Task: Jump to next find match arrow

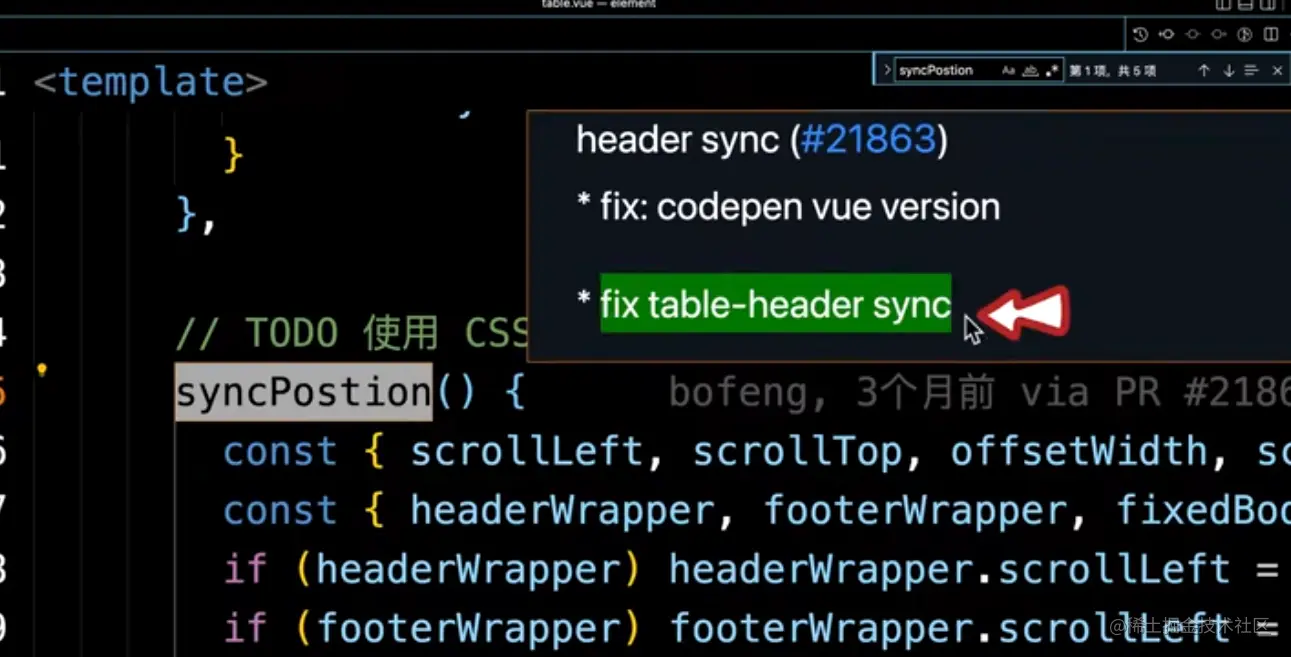Action: (x=1229, y=71)
